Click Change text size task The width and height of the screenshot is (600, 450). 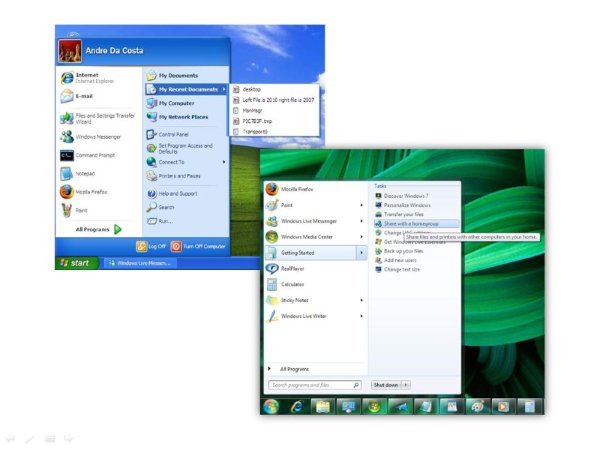tap(398, 269)
